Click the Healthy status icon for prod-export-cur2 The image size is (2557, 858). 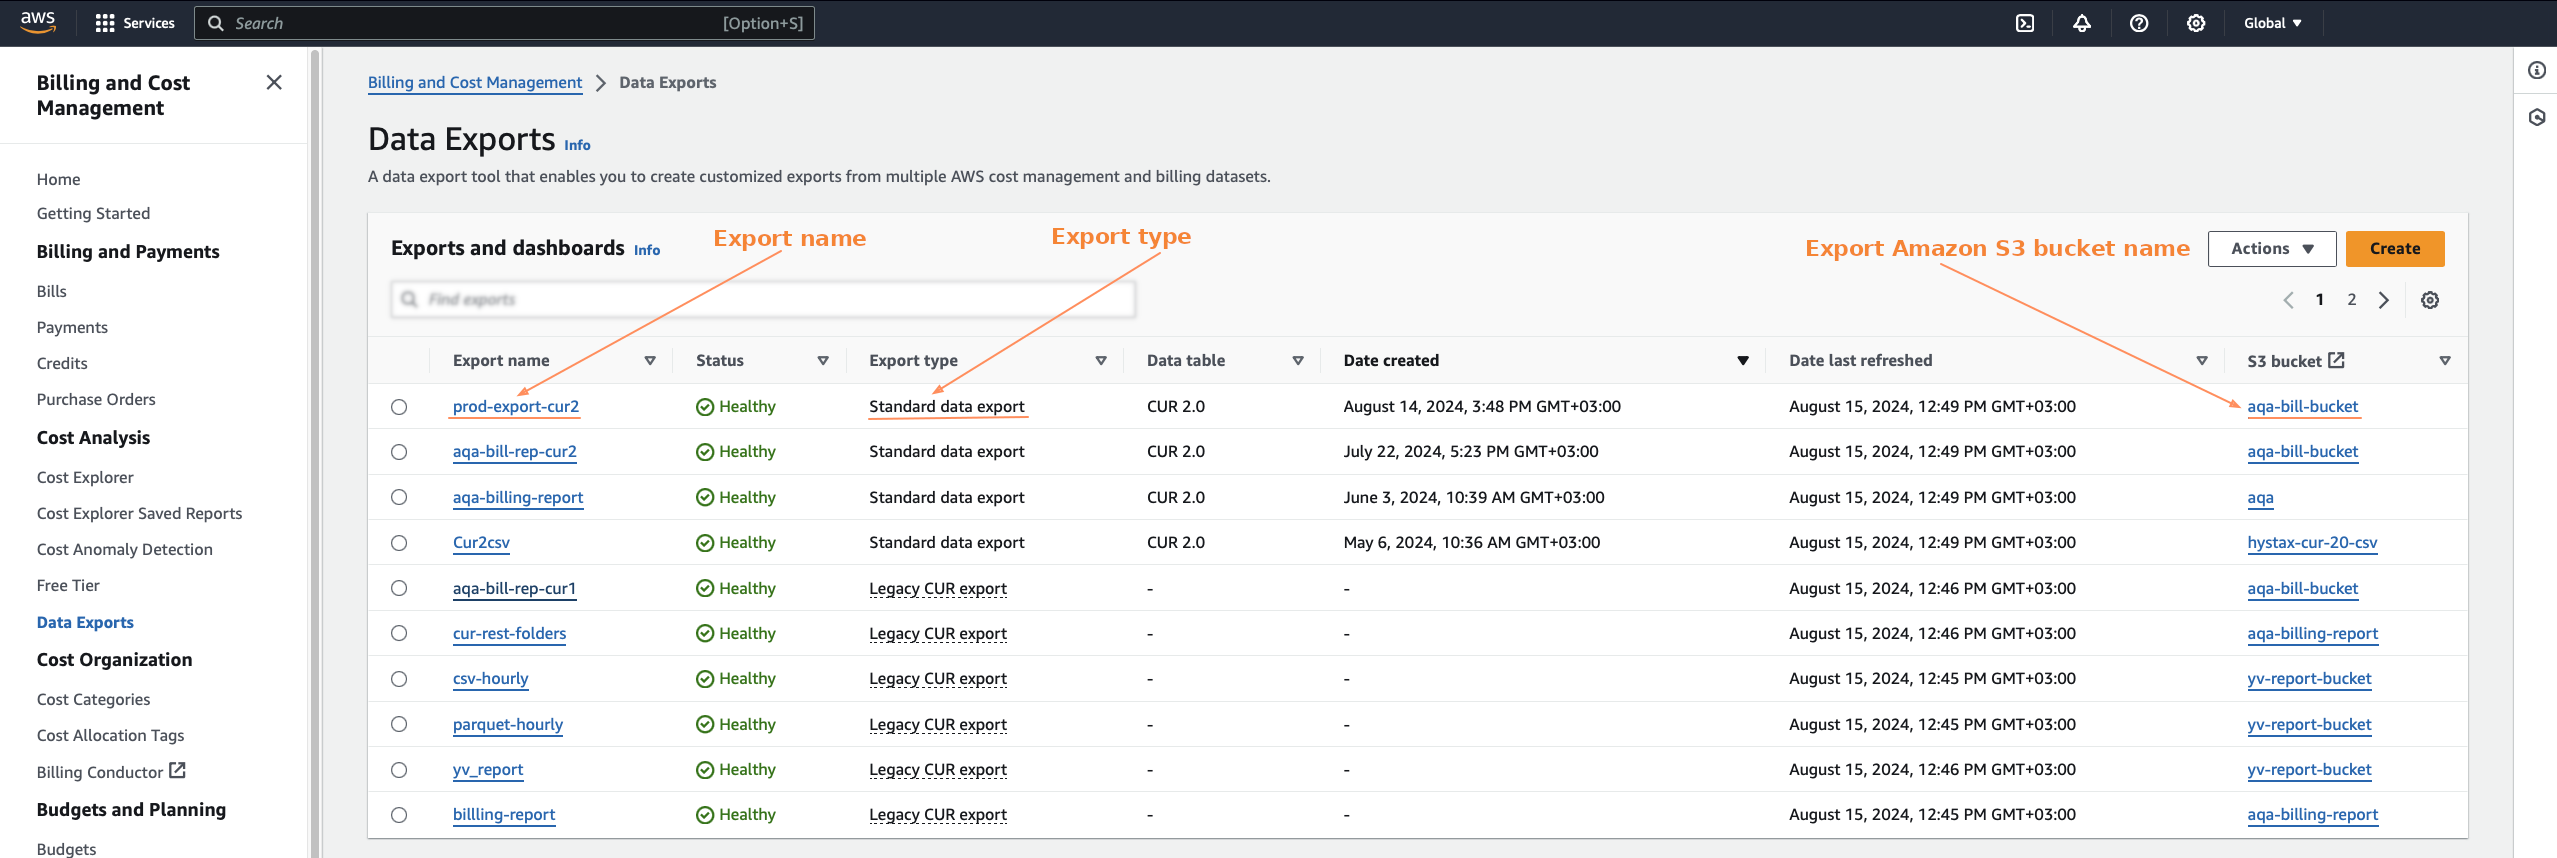(x=705, y=407)
